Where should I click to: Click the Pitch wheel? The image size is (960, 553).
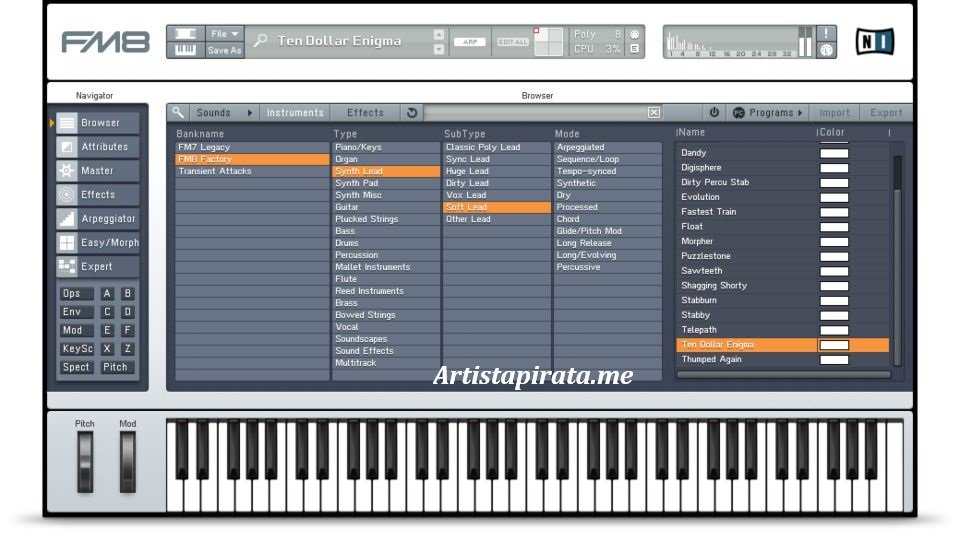click(x=85, y=462)
